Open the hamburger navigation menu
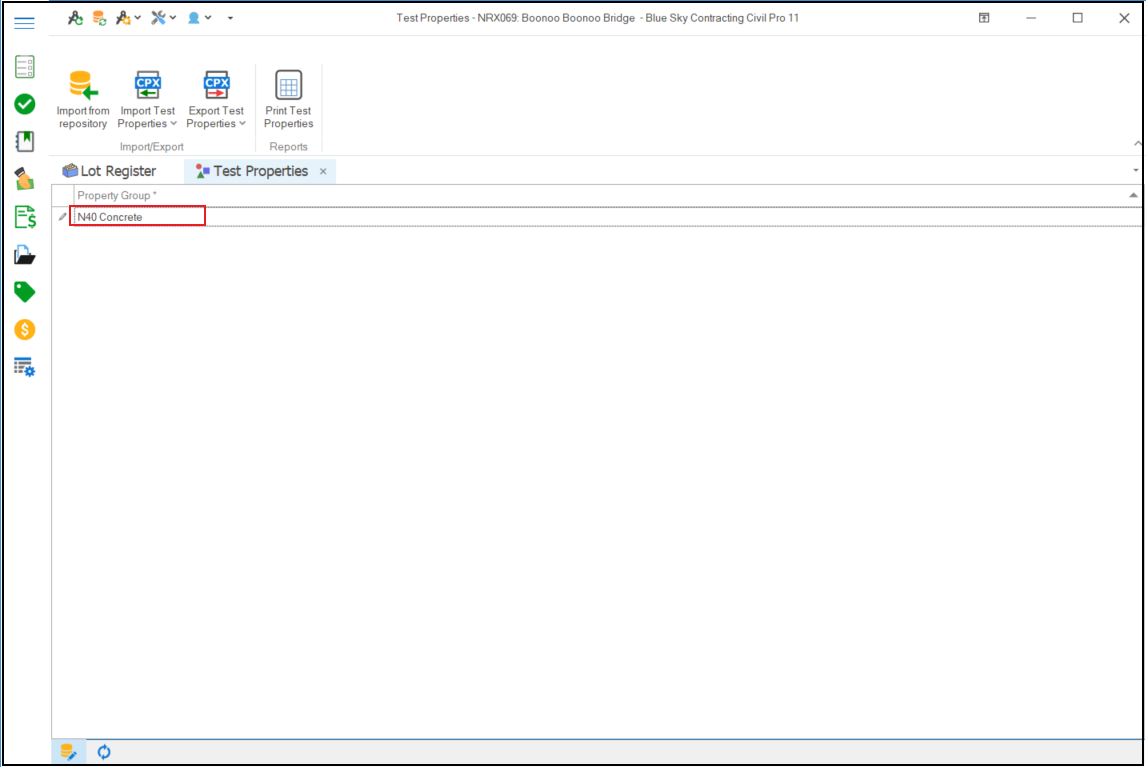Screen dimensions: 1146x767 [x=25, y=23]
